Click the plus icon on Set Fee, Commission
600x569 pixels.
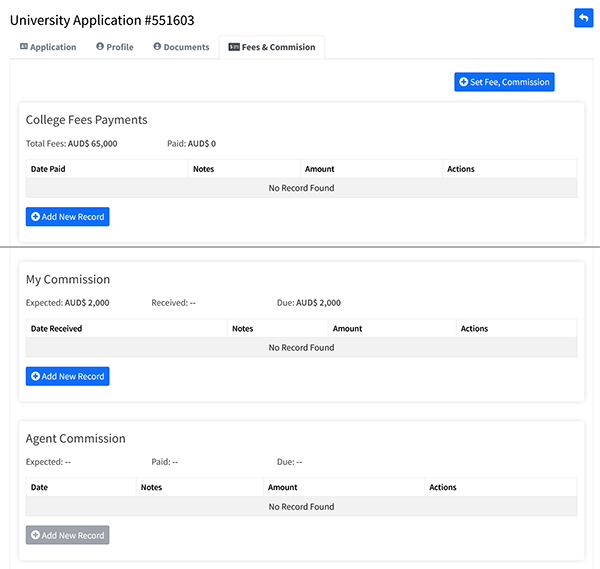pyautogui.click(x=464, y=82)
